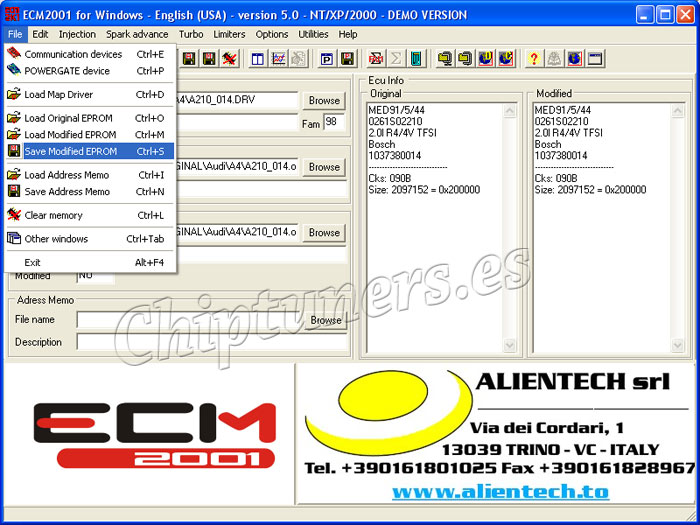Choose Load Original EPROM from File menu
The image size is (700, 525).
pyautogui.click(x=90, y=118)
